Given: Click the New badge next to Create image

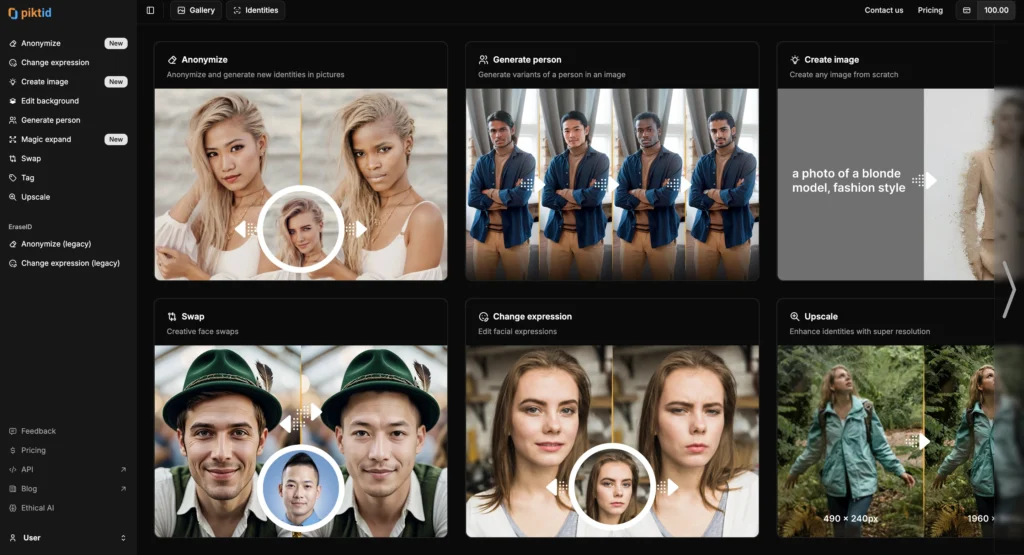Looking at the screenshot, I should pos(116,82).
